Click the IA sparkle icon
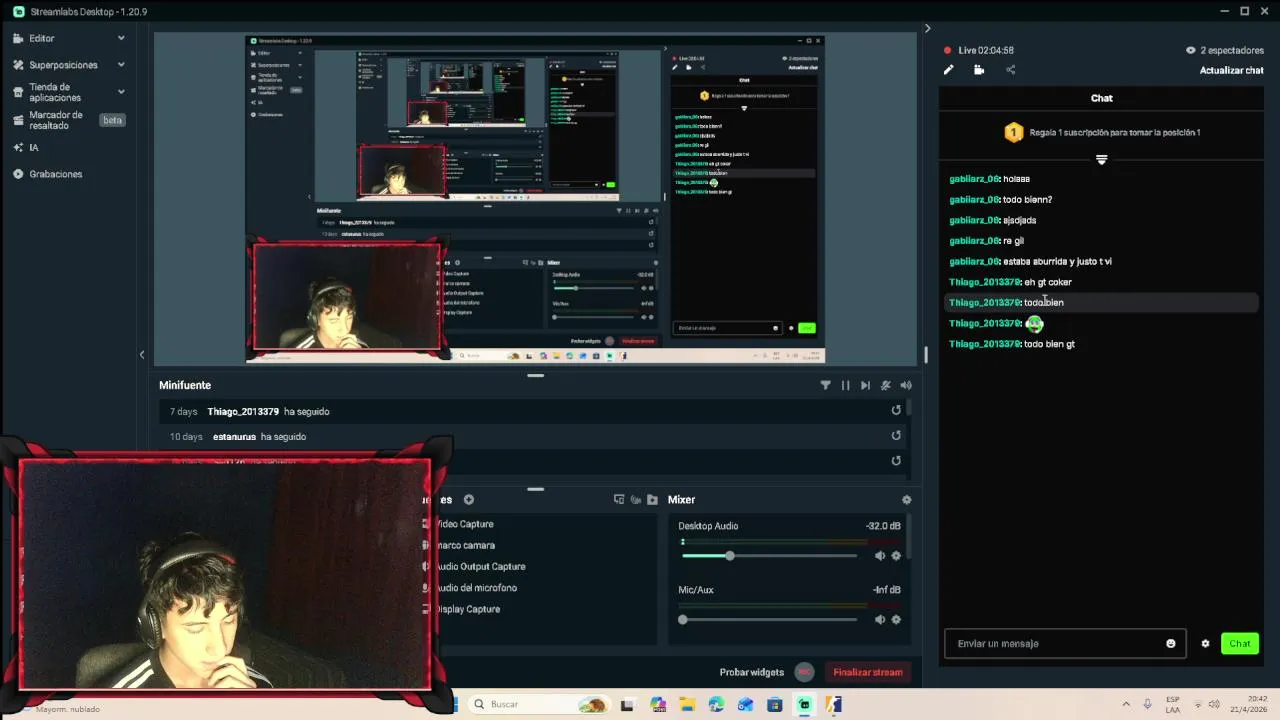This screenshot has height=720, width=1280. [18, 148]
